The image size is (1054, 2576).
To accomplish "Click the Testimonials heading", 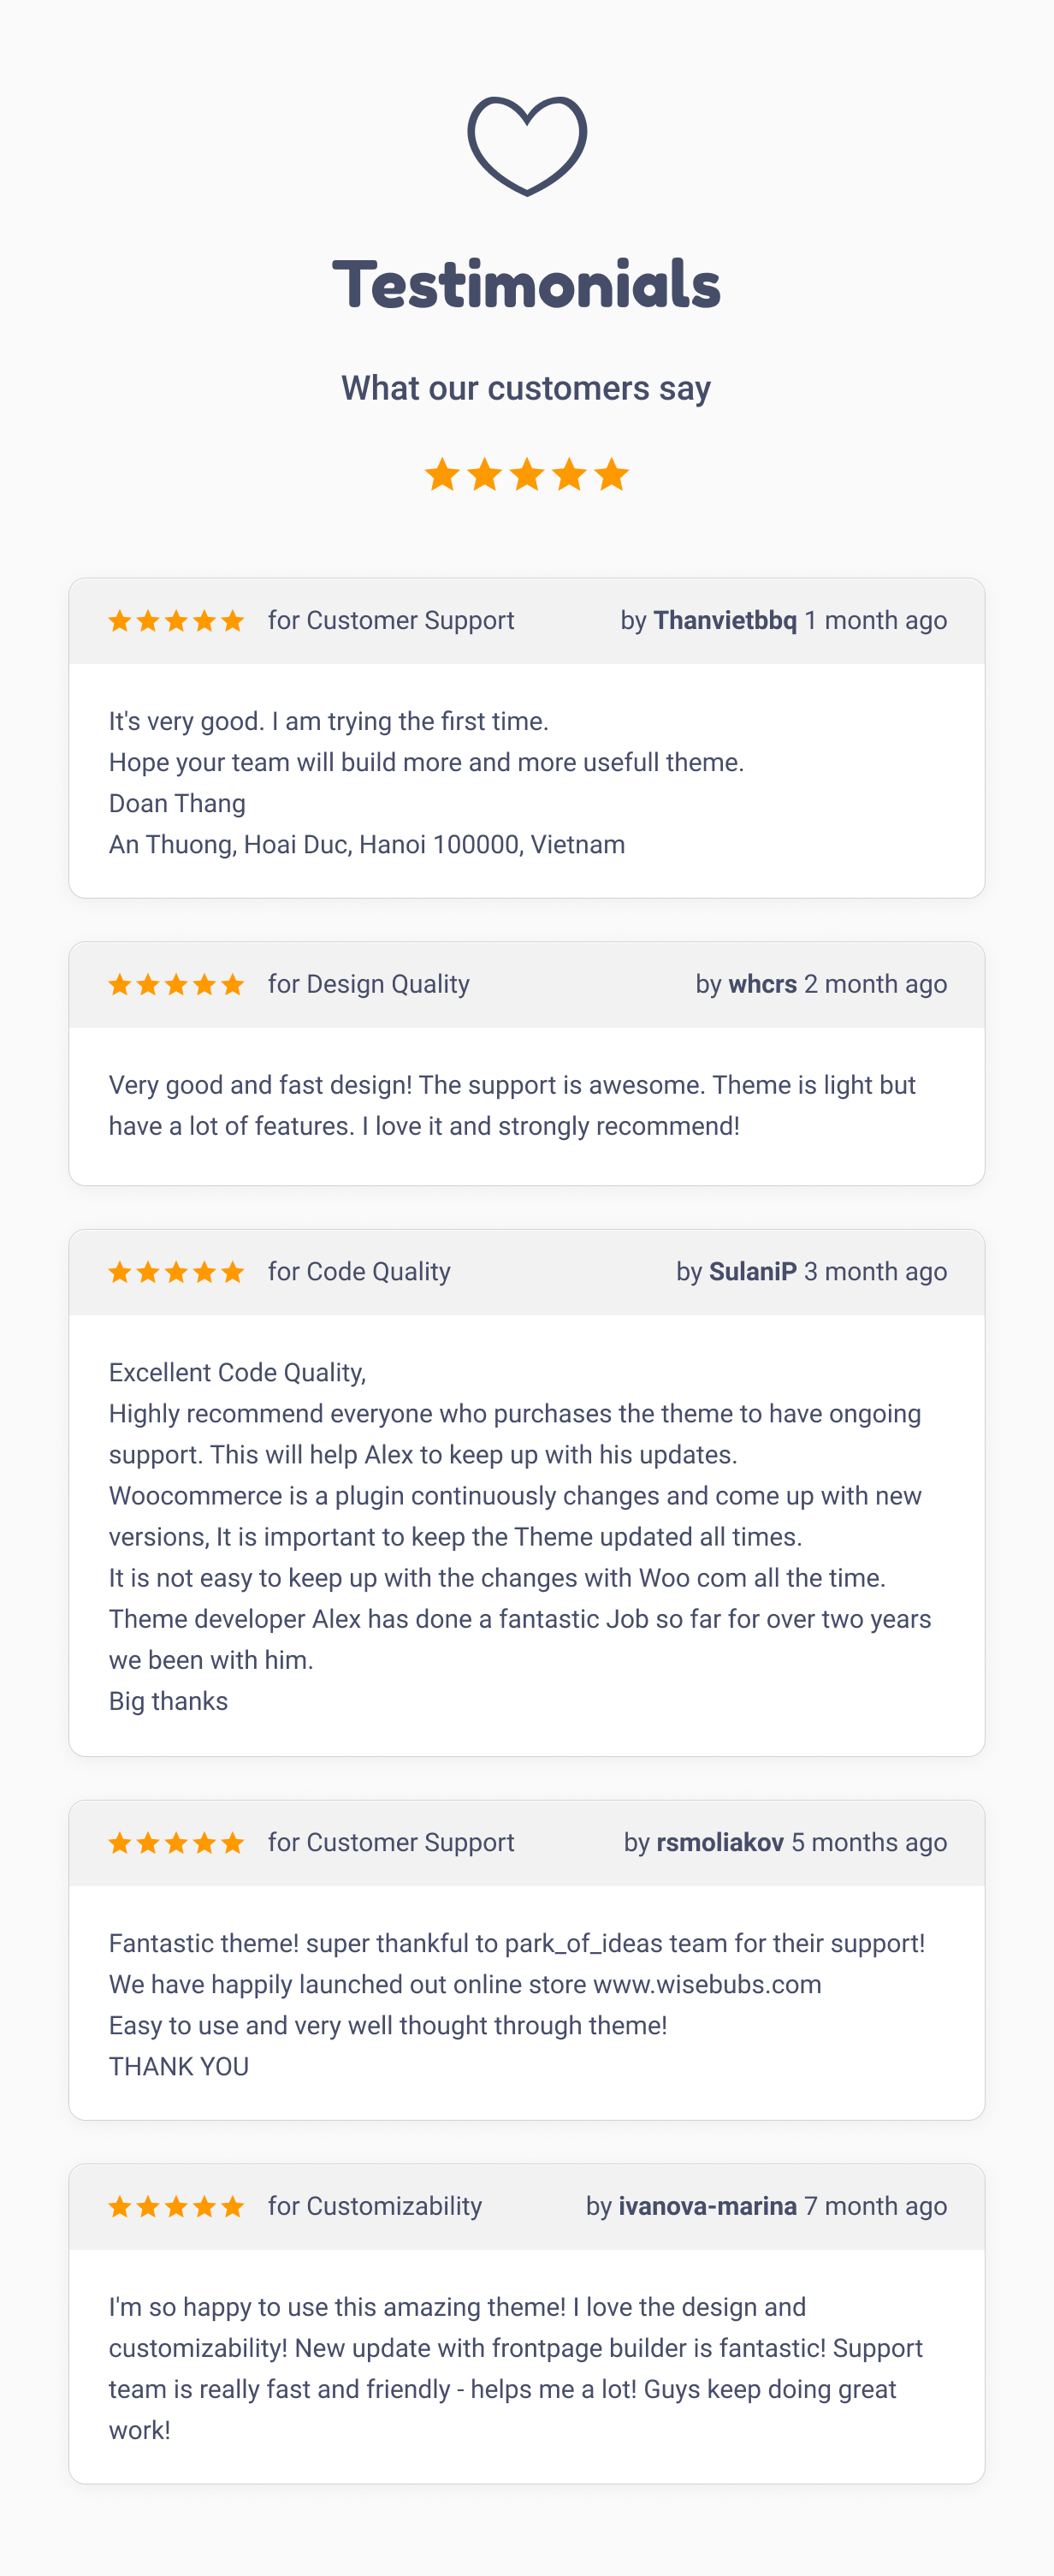I will [527, 284].
